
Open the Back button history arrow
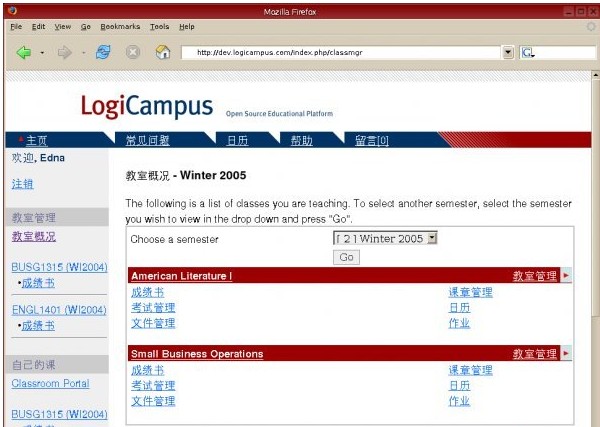click(x=42, y=52)
